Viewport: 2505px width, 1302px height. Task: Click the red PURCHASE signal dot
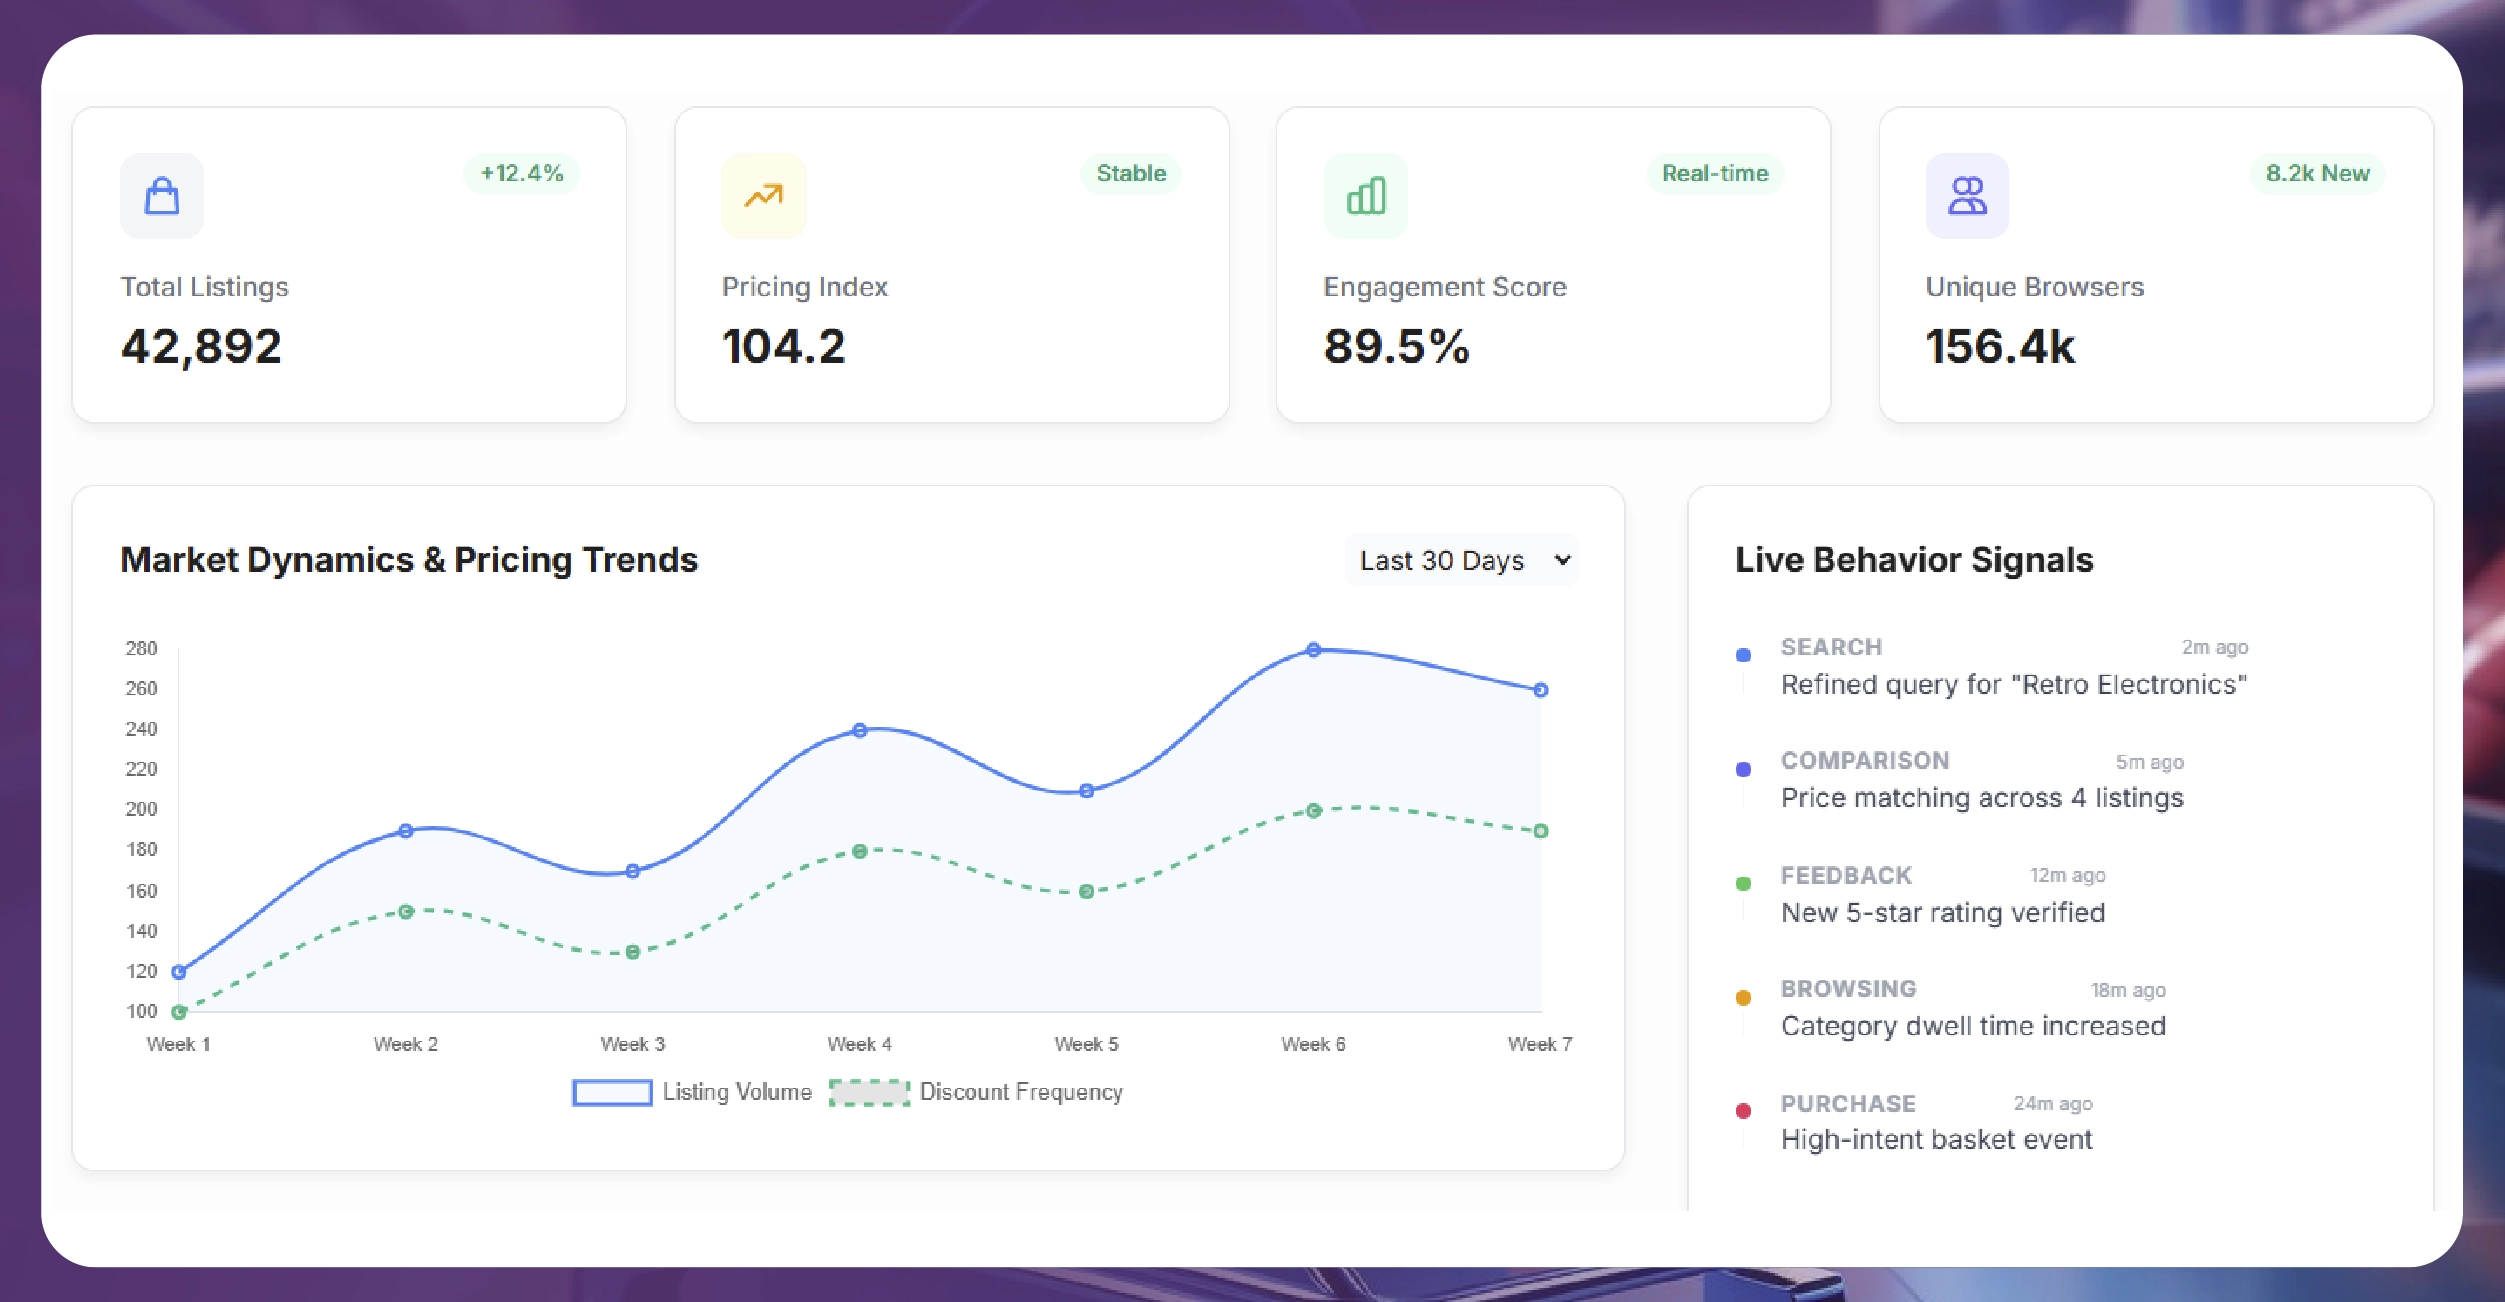tap(1743, 1110)
